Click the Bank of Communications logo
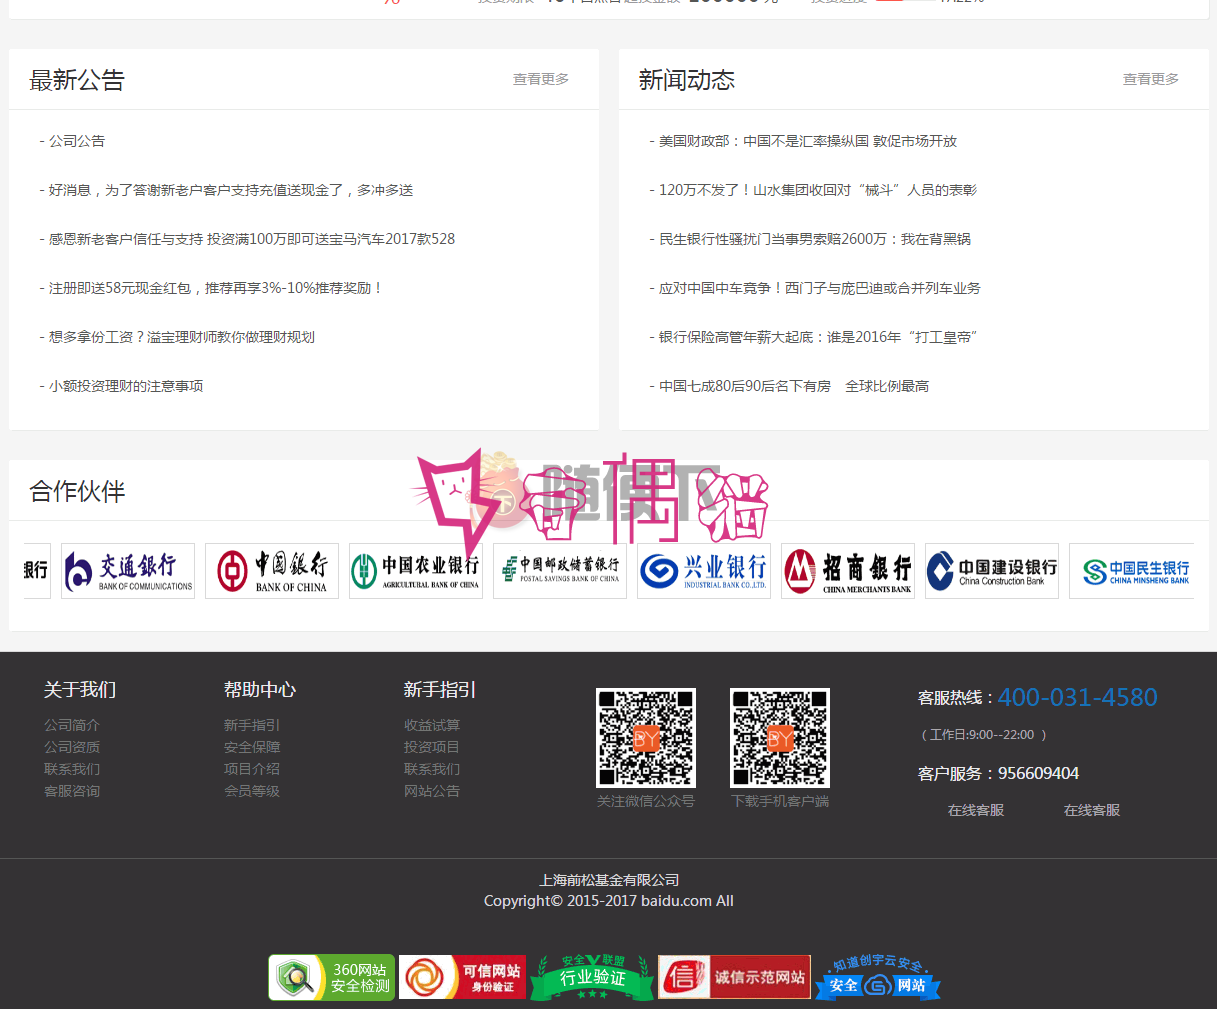This screenshot has width=1217, height=1009. click(x=128, y=571)
